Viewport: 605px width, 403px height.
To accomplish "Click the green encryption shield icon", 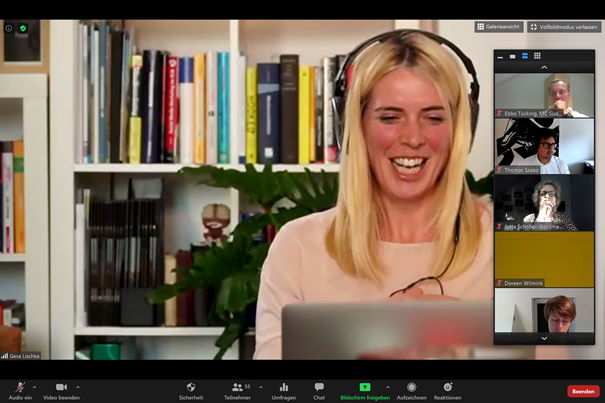I will [23, 28].
